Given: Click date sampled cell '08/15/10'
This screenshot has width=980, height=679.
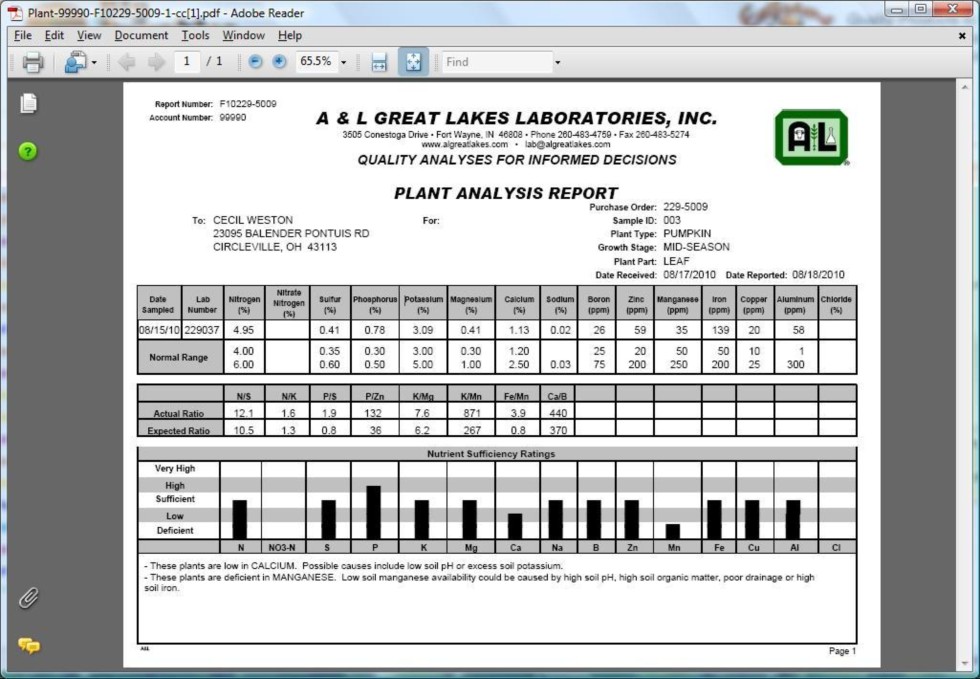Looking at the screenshot, I should pyautogui.click(x=159, y=330).
